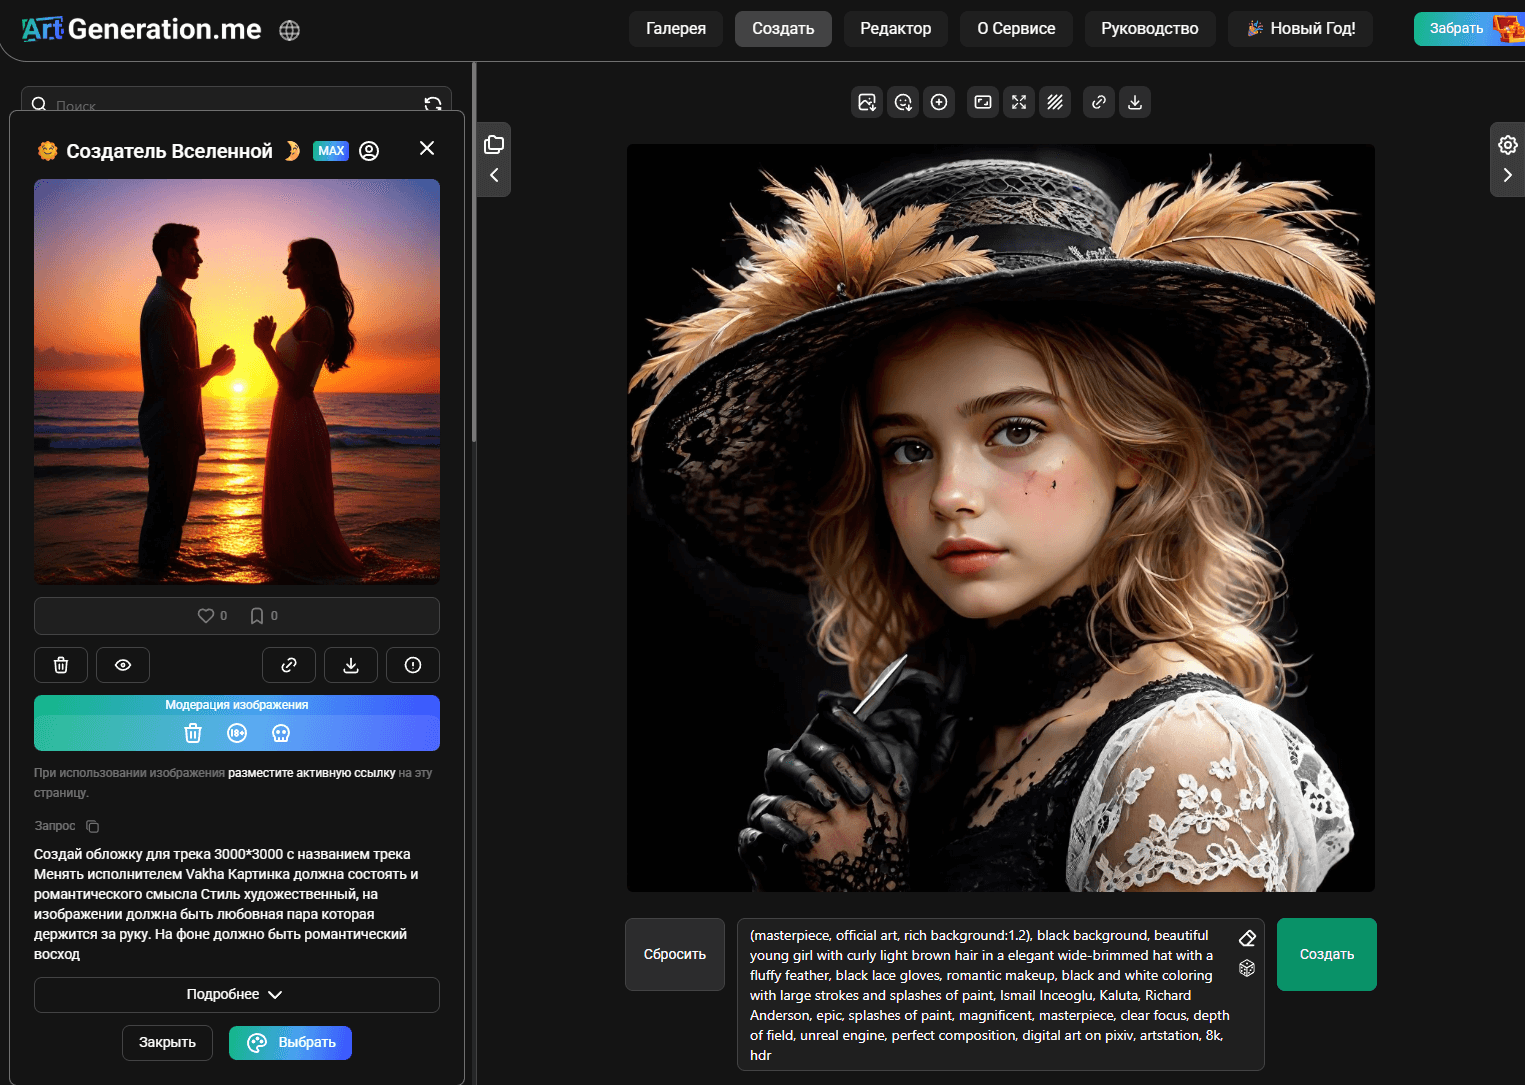The height and width of the screenshot is (1085, 1525).
Task: Open the sunset couple thumbnail image
Action: point(237,381)
